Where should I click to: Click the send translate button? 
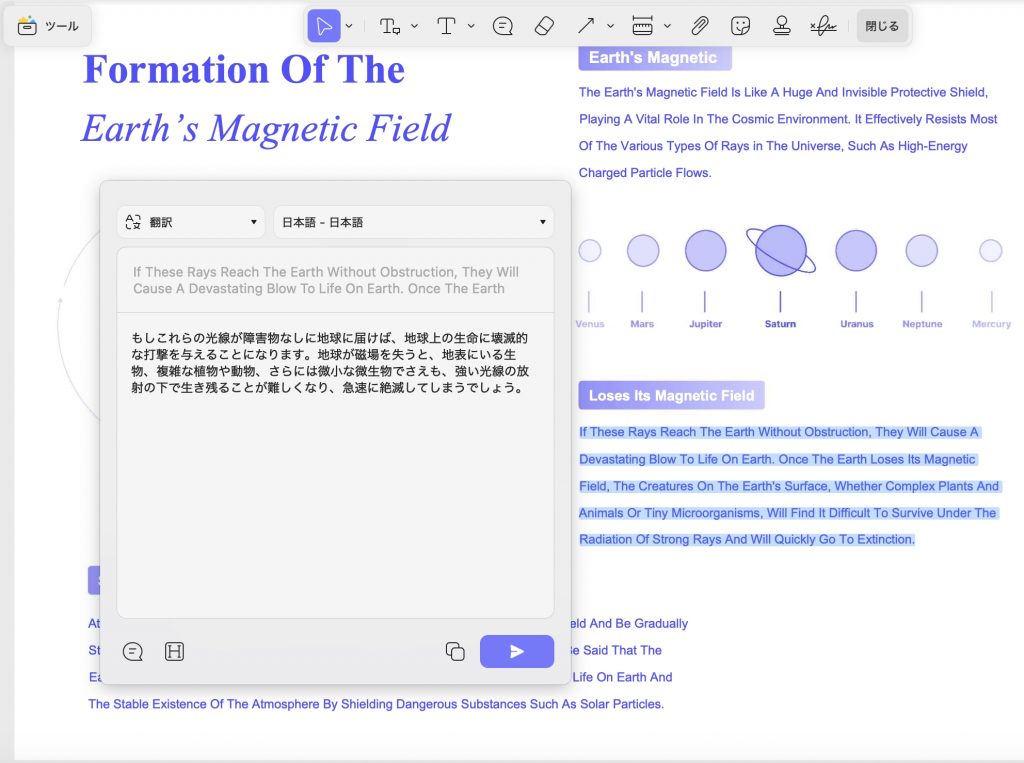(x=517, y=651)
